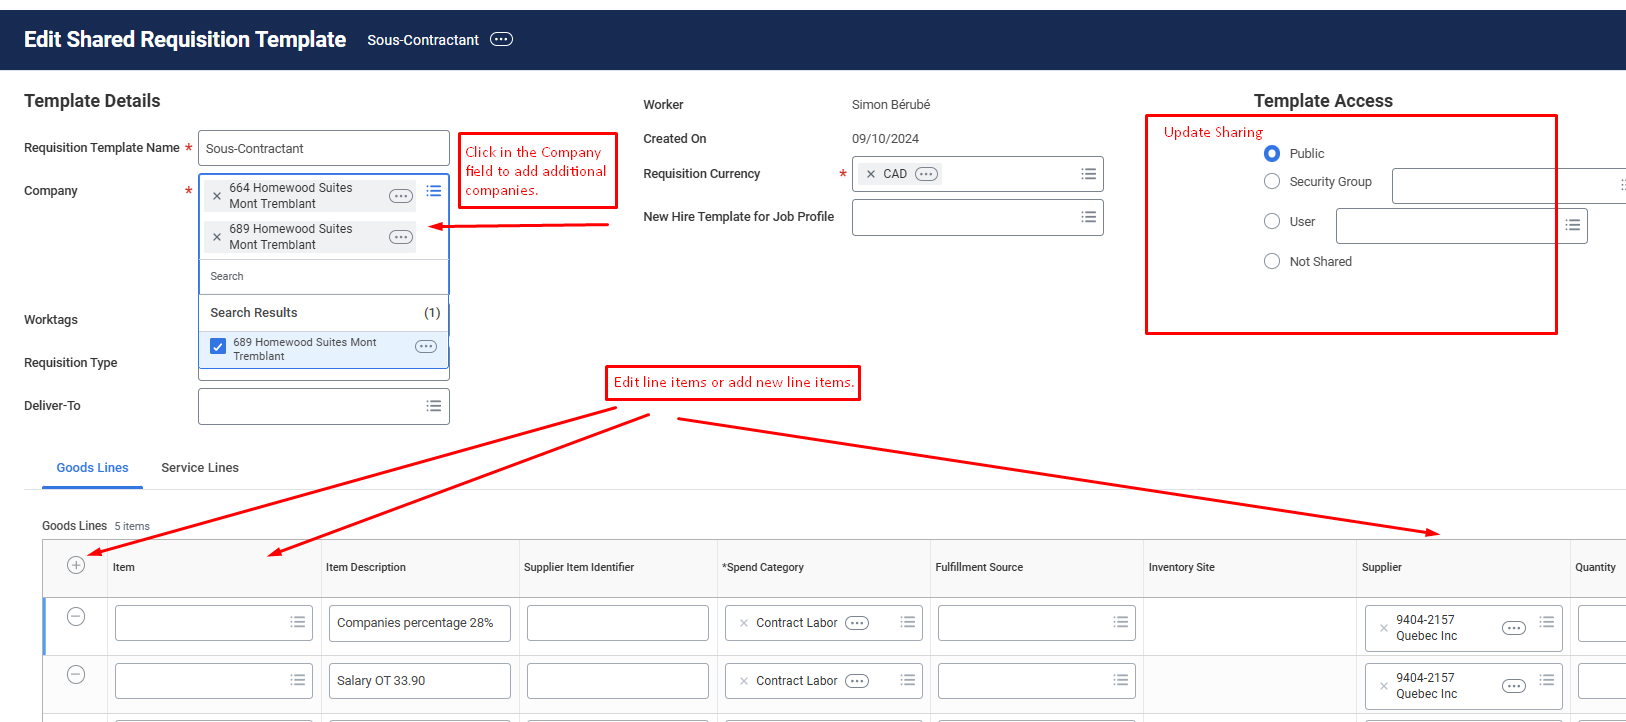Select the Goods Lines tab
Image resolution: width=1626 pixels, height=722 pixels.
pyautogui.click(x=92, y=468)
